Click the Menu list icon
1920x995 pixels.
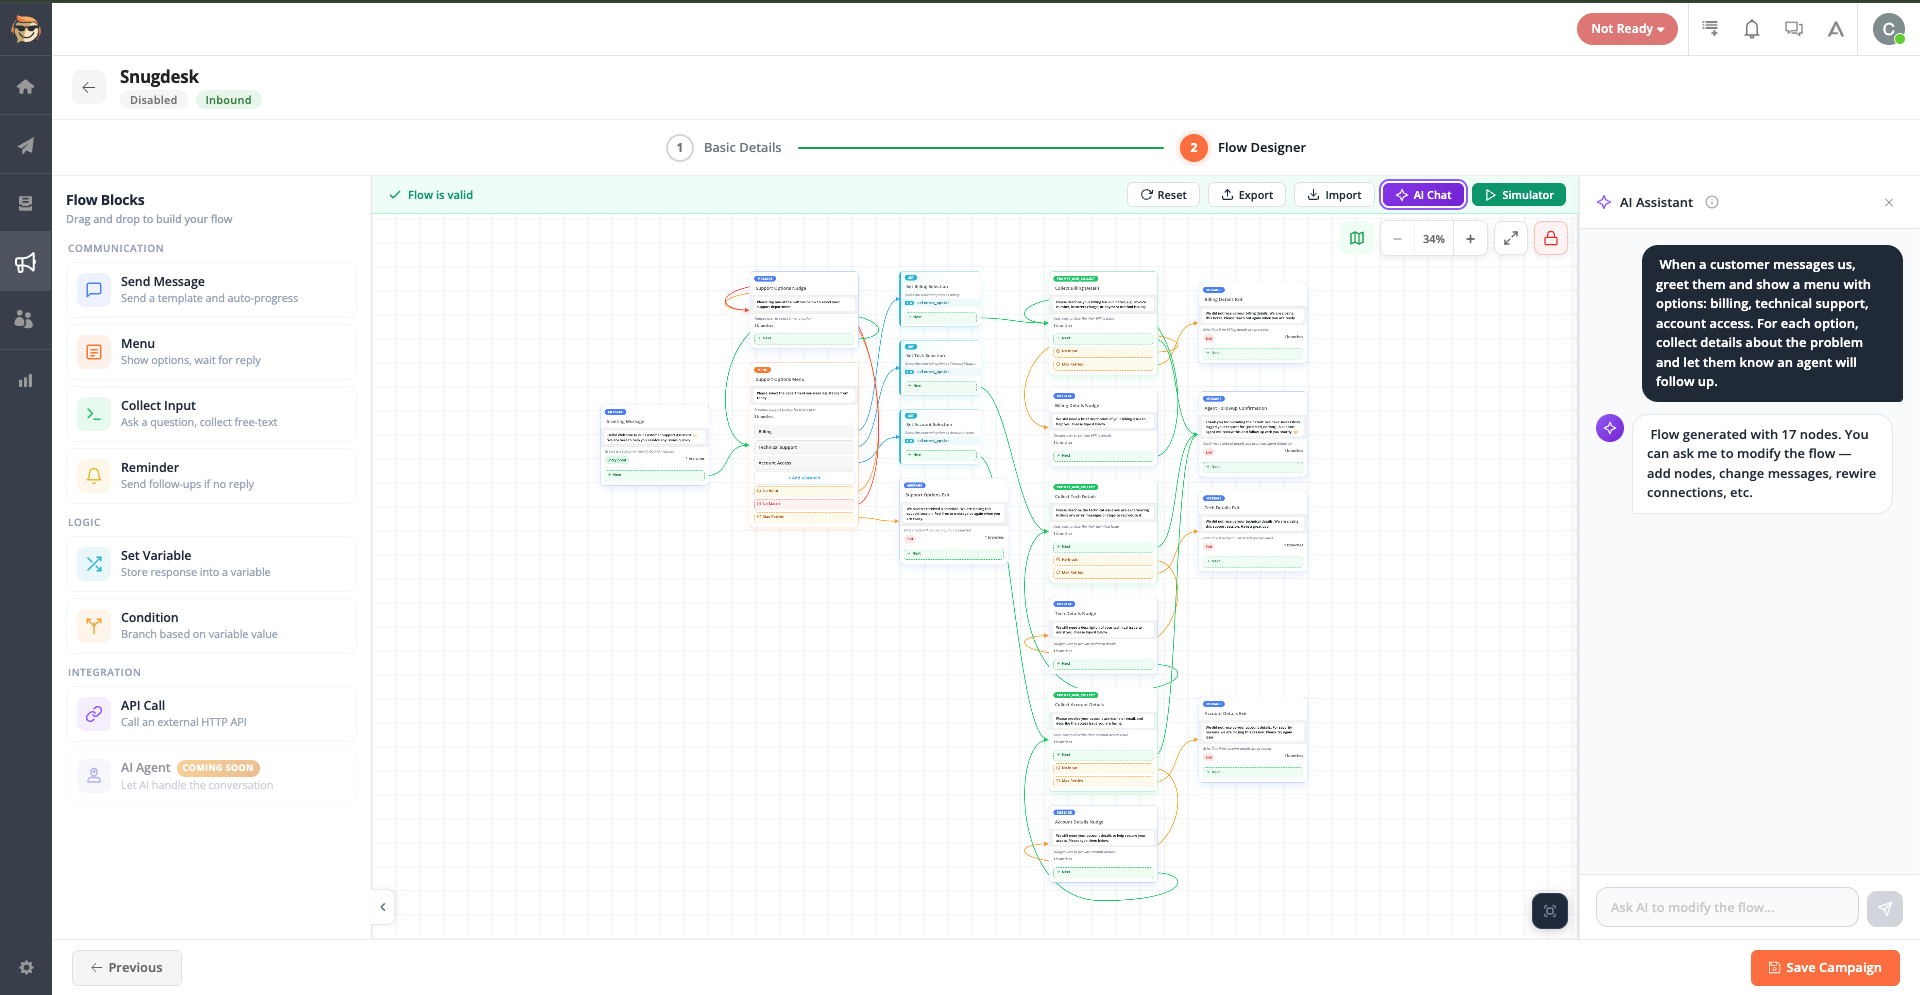(x=94, y=352)
